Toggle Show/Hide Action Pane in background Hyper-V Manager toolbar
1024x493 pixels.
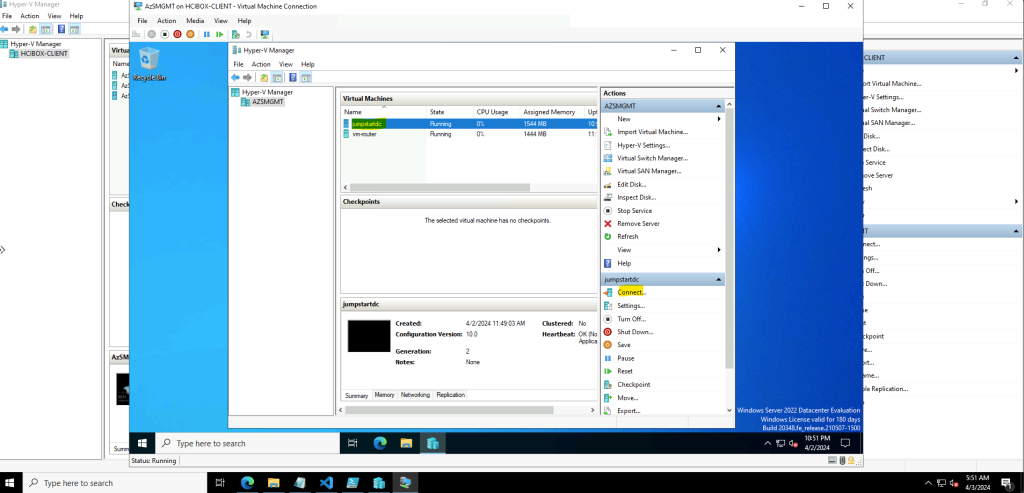74,29
